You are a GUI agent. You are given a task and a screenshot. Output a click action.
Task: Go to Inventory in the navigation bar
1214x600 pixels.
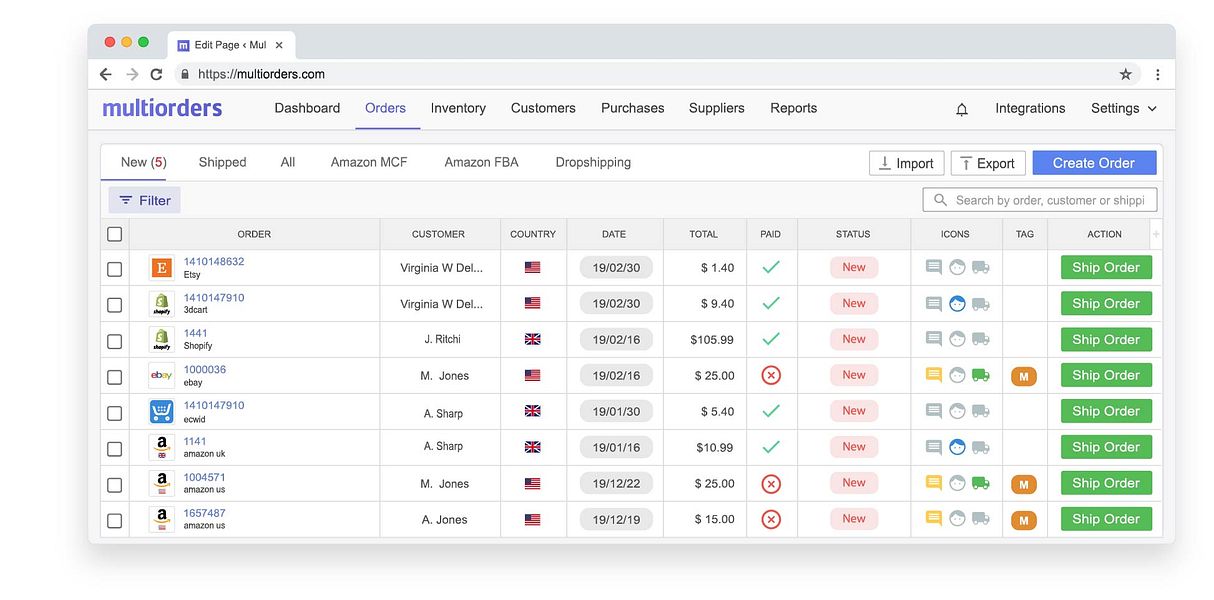point(458,108)
